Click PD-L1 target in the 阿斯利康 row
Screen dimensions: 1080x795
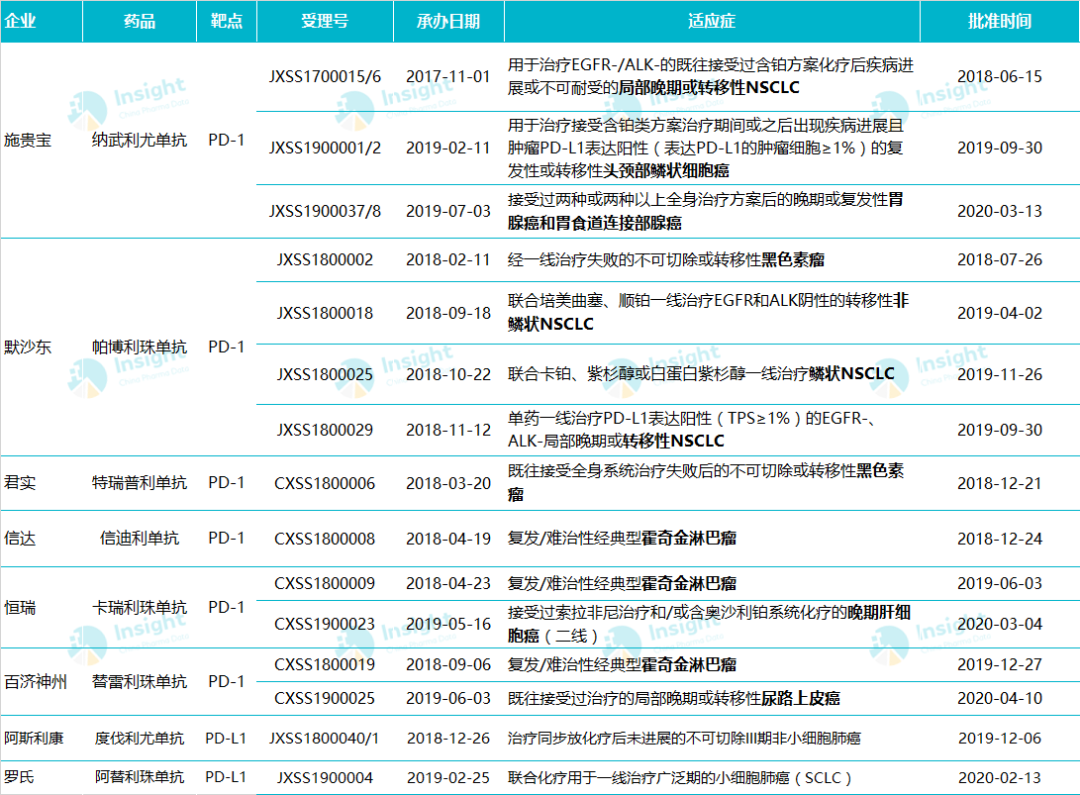coord(226,739)
